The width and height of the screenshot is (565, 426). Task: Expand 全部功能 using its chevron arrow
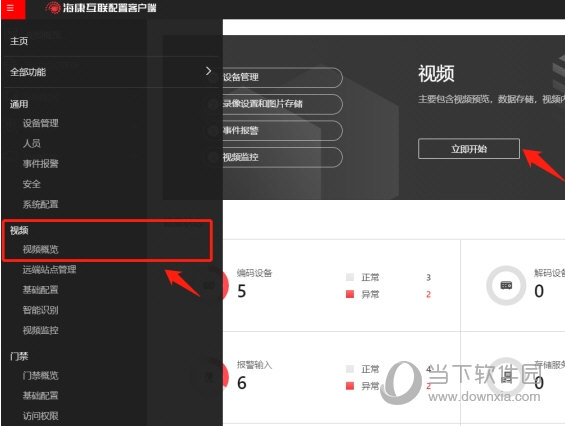[208, 71]
